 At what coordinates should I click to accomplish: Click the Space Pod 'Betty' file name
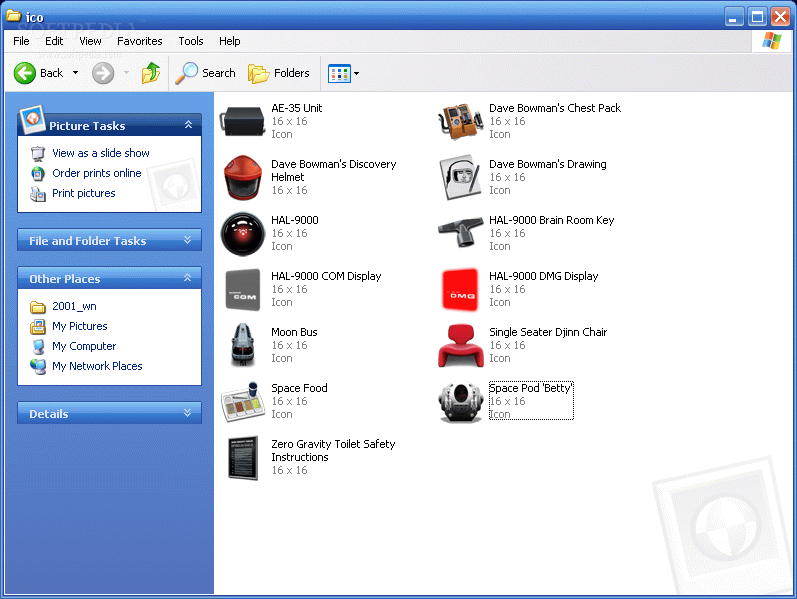(531, 388)
